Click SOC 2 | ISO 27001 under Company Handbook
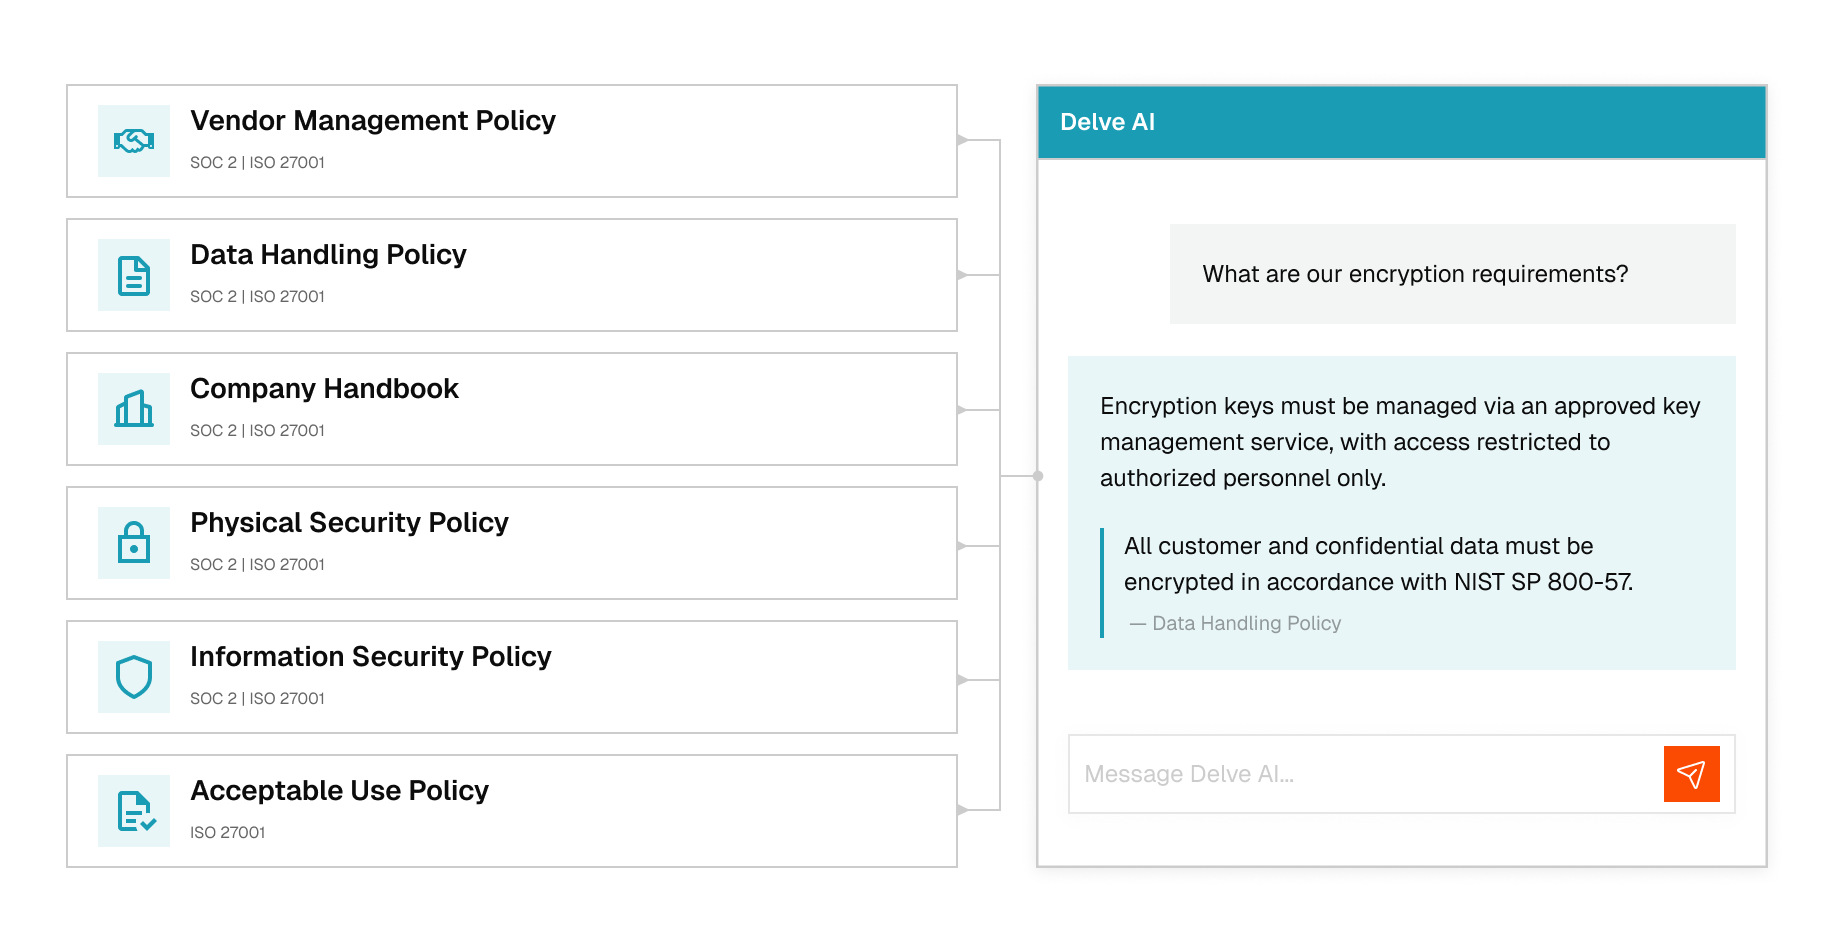Image resolution: width=1832 pixels, height=952 pixels. 257,430
